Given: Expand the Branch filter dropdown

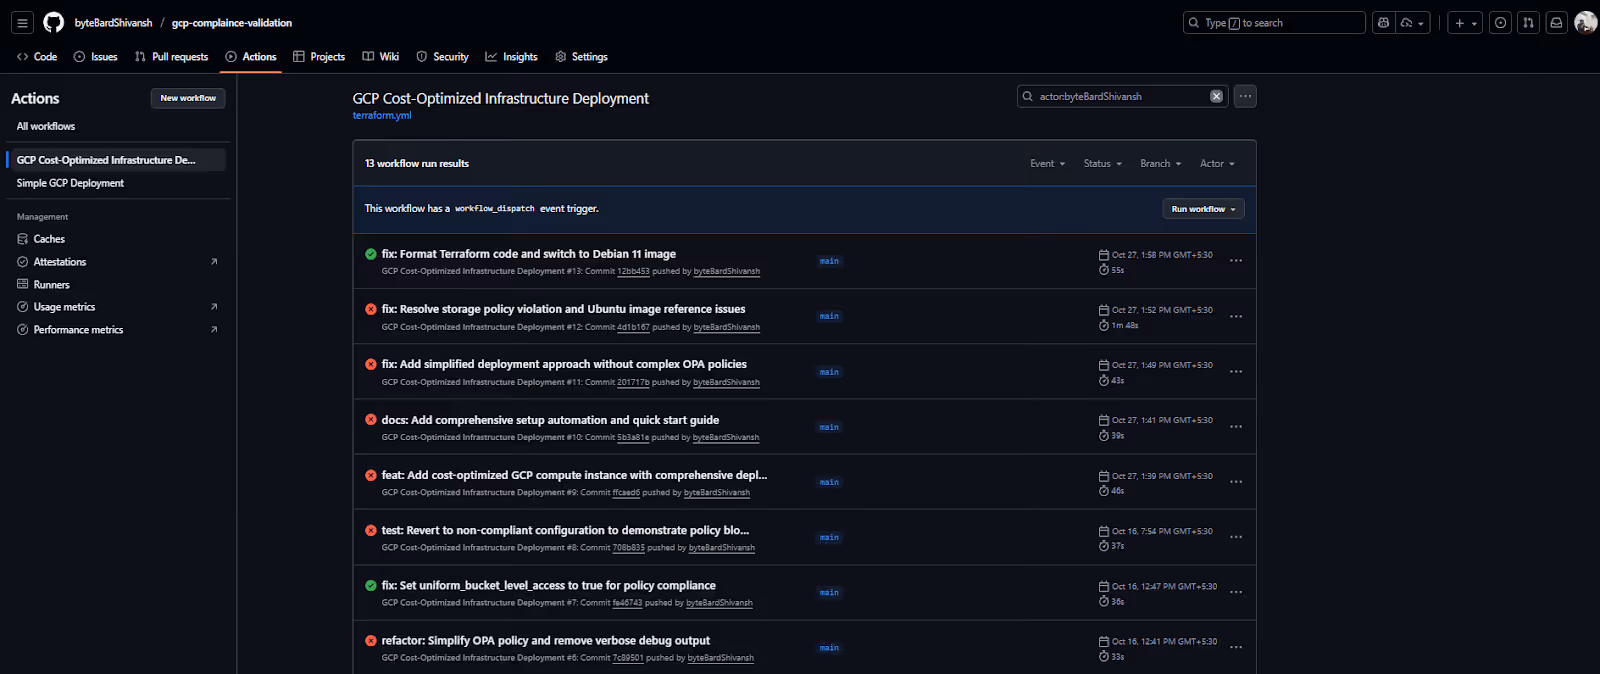Looking at the screenshot, I should click(x=1160, y=164).
